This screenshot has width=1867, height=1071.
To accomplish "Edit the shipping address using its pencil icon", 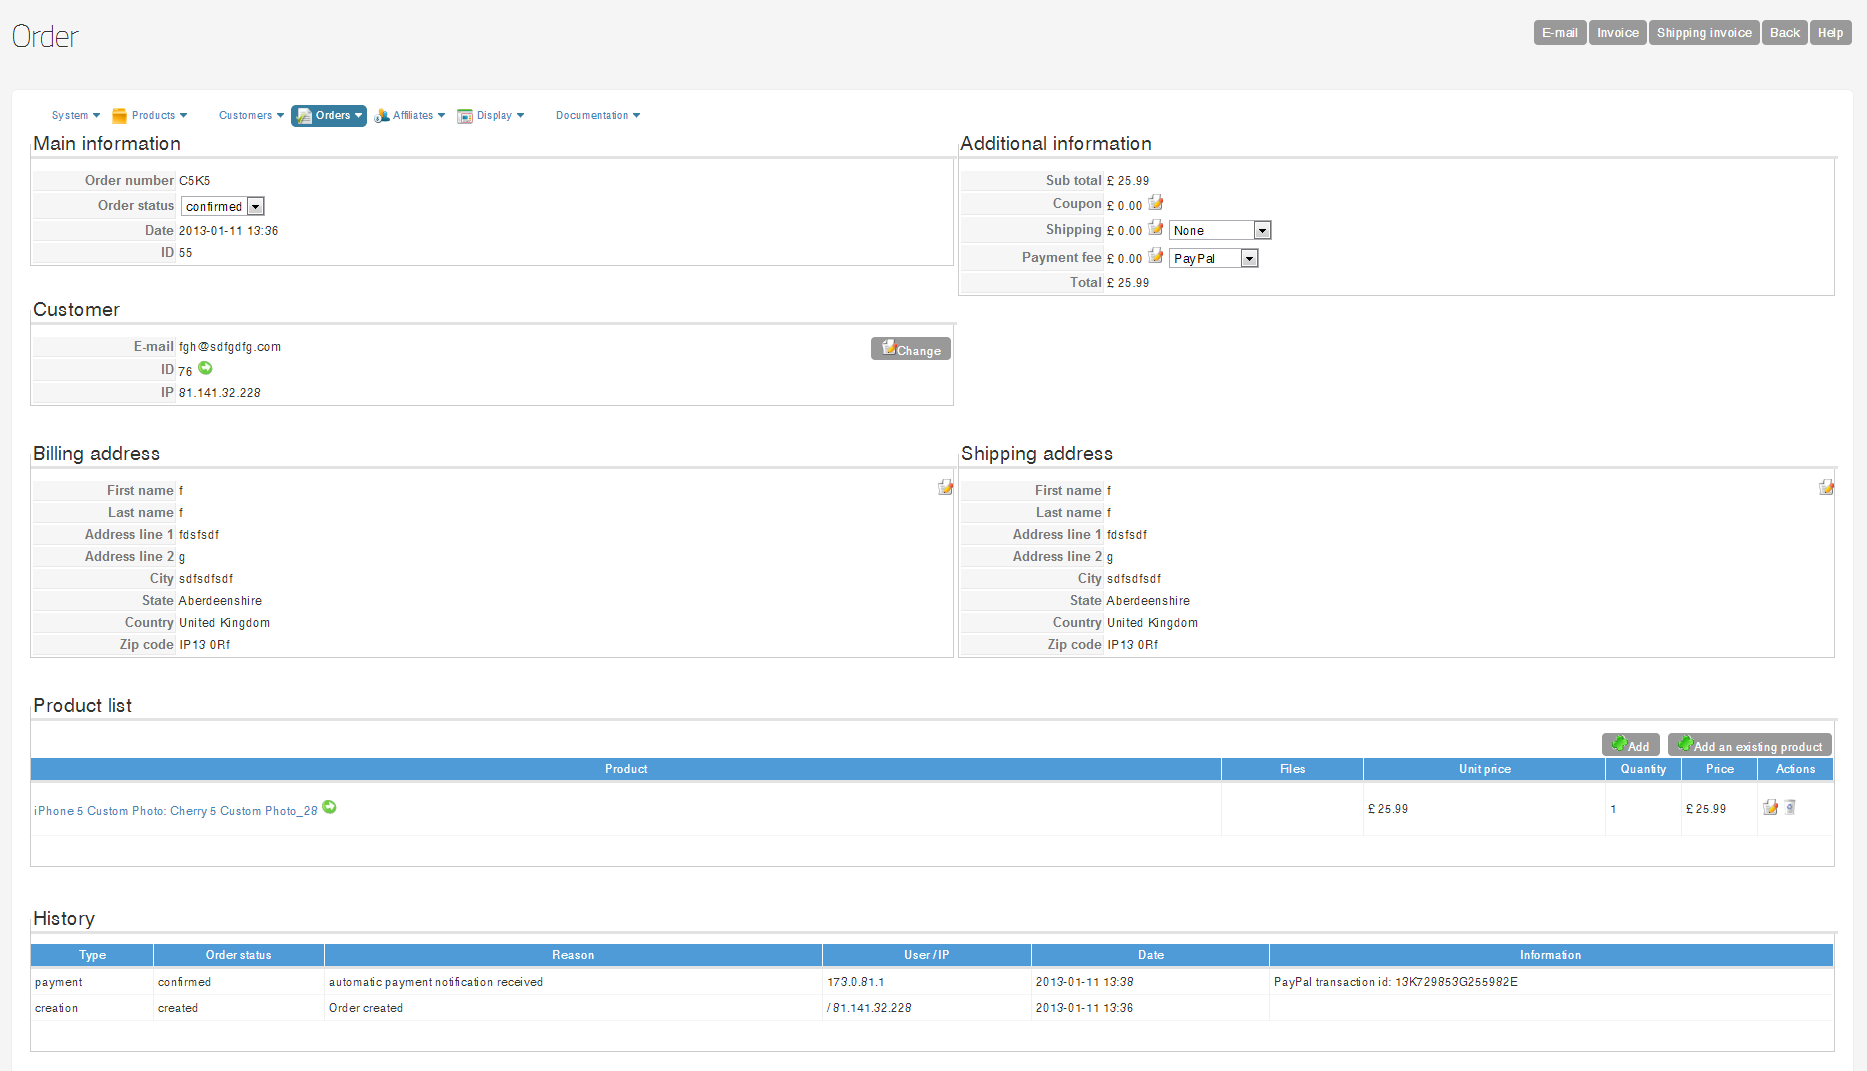I will (x=1826, y=488).
